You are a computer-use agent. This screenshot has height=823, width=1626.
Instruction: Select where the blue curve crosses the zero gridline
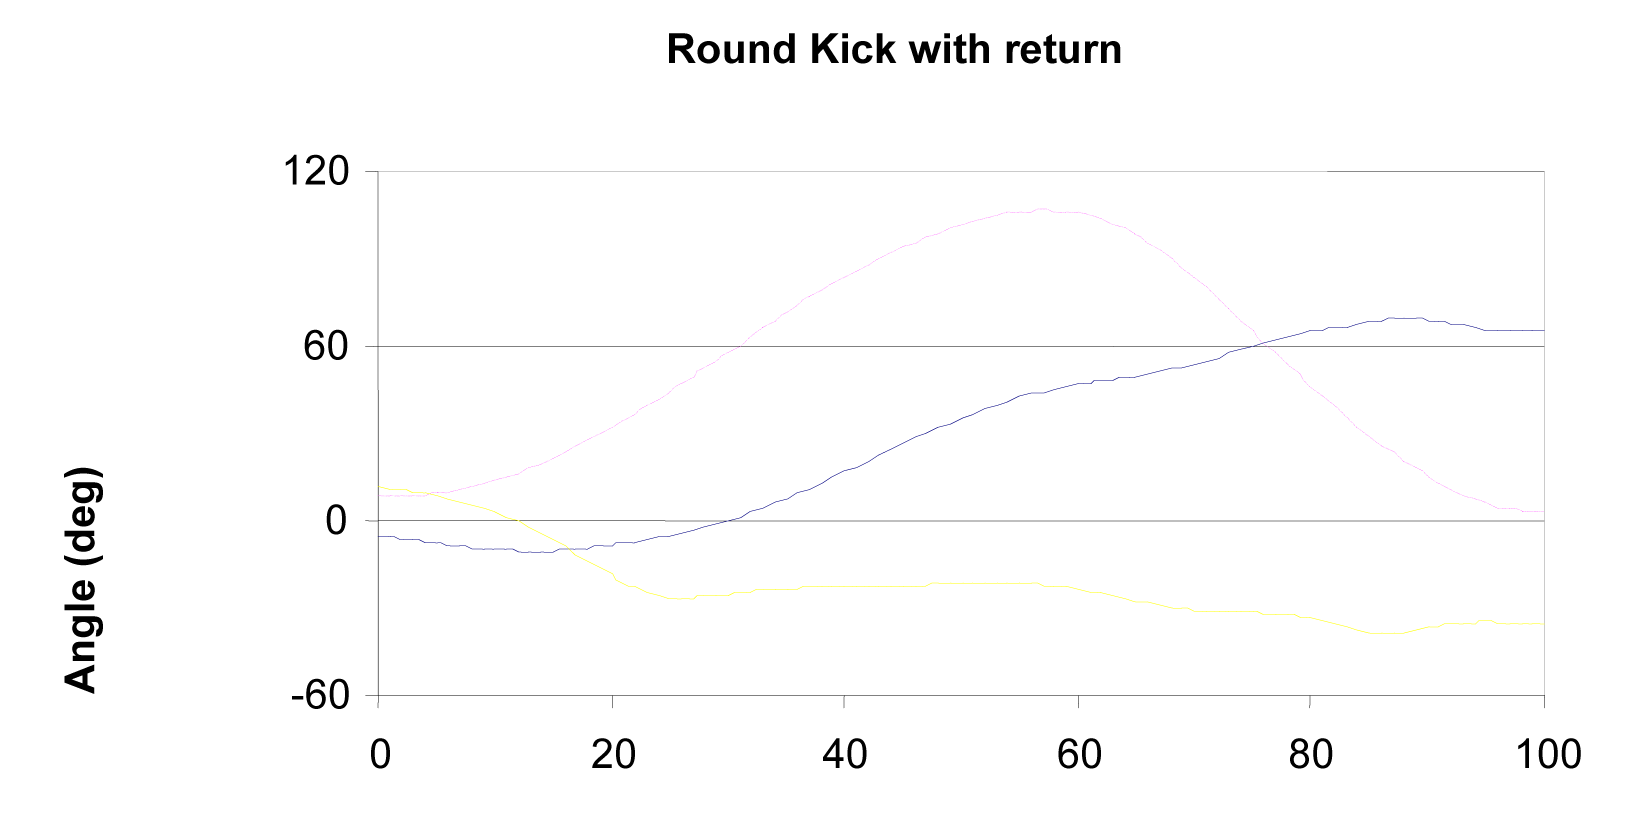tap(728, 521)
